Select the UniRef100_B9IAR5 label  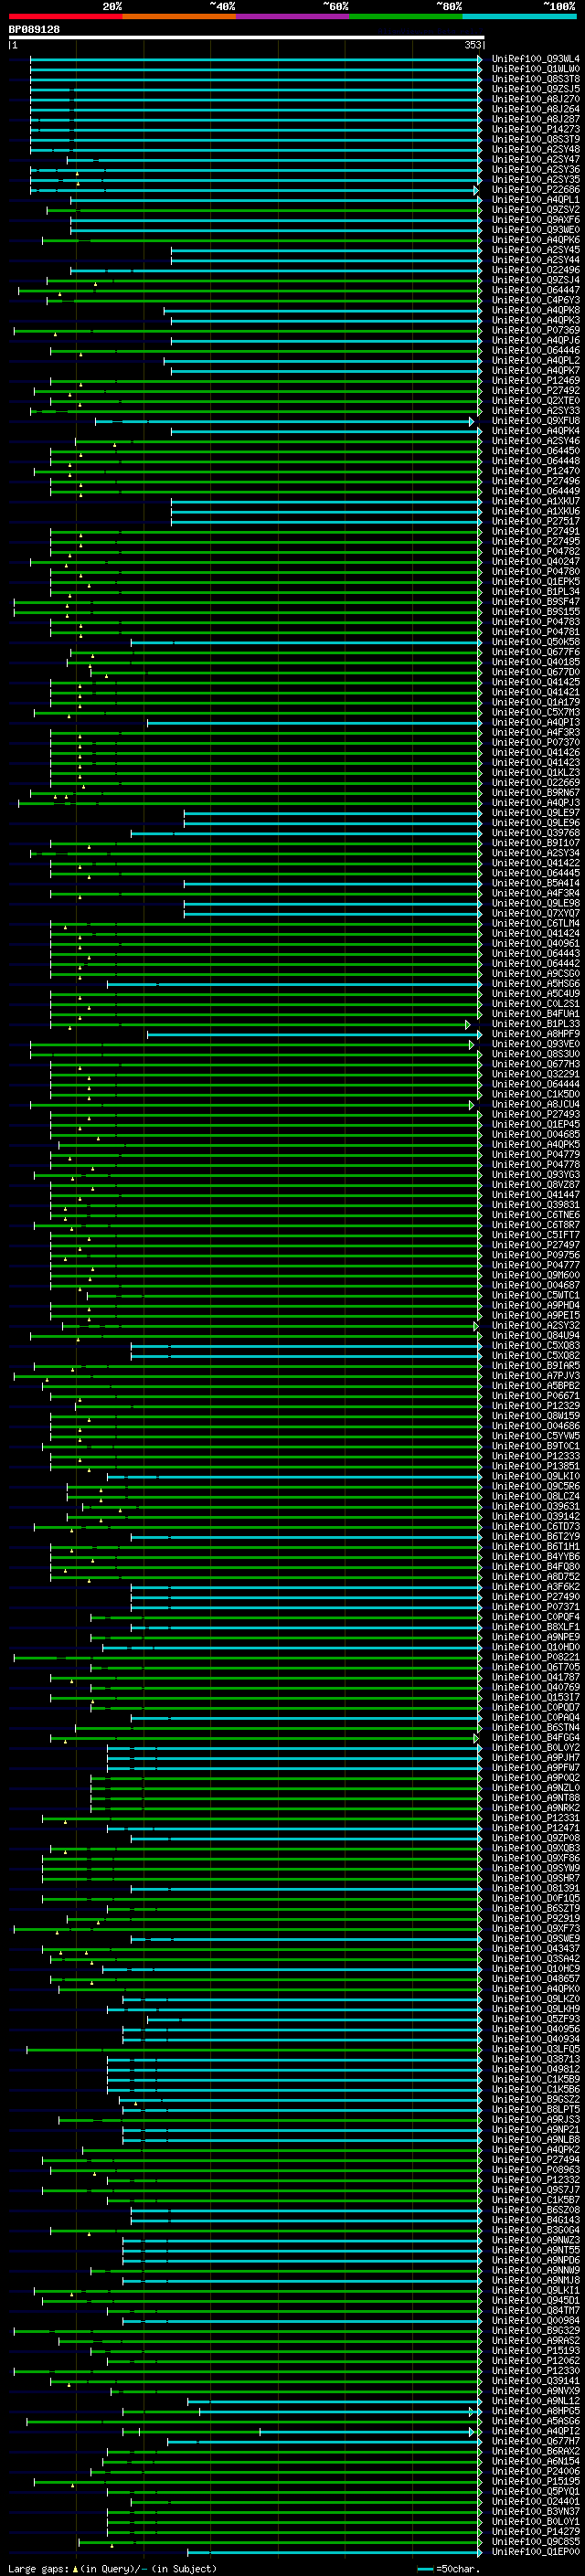pos(535,1366)
